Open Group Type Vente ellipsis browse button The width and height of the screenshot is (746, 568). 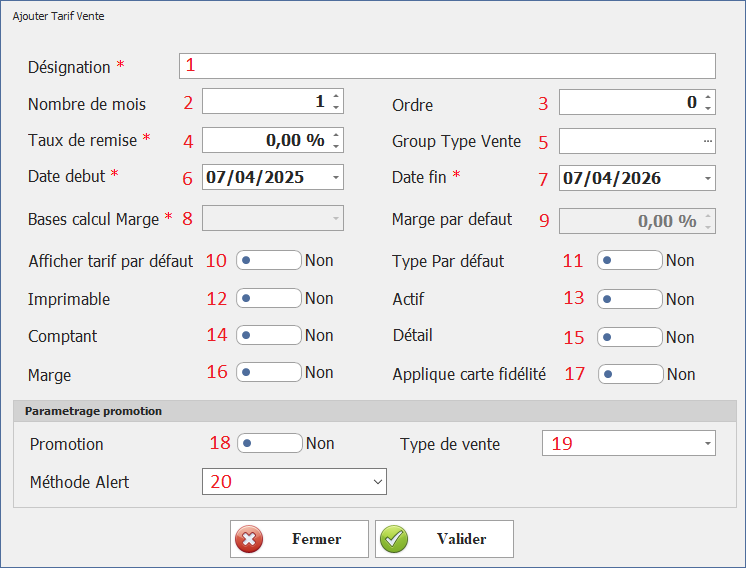point(707,141)
